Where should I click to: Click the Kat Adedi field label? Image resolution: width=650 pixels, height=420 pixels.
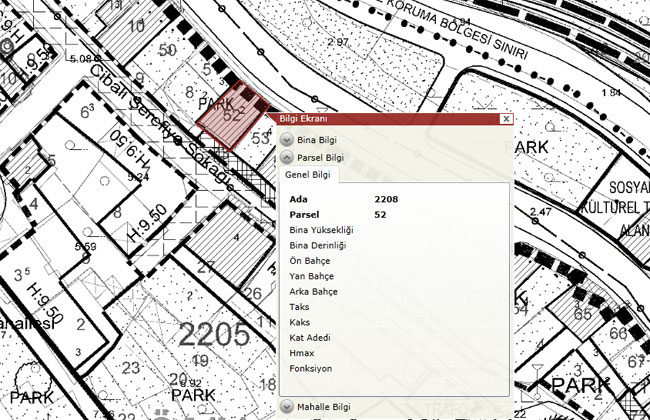coord(308,336)
